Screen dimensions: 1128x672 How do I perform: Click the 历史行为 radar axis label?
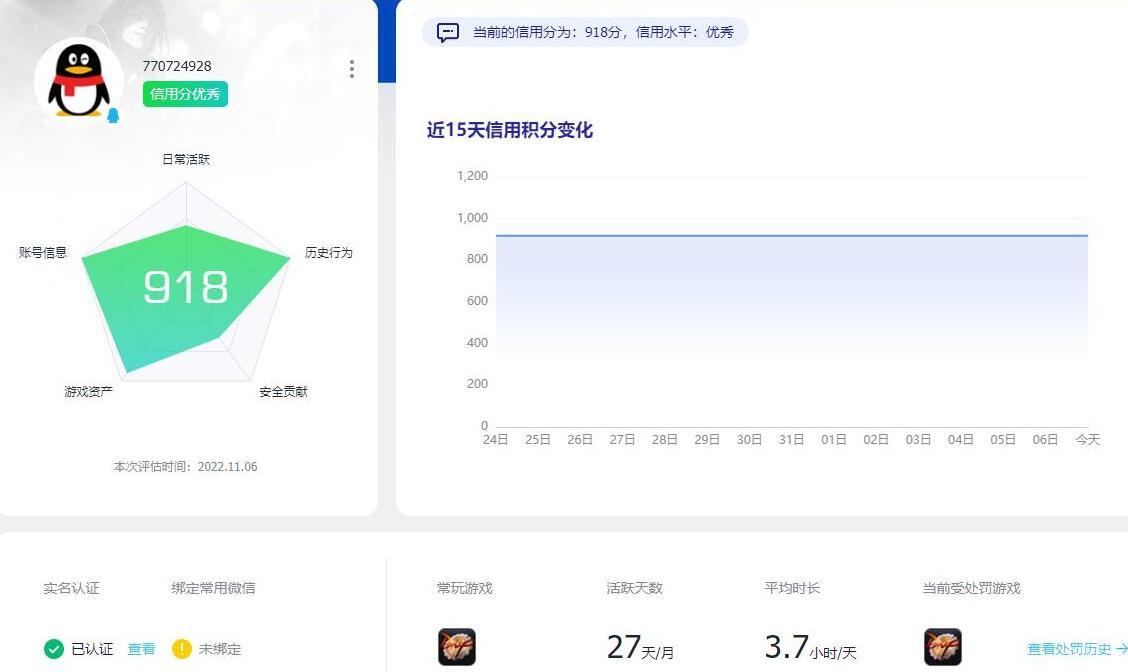click(x=328, y=253)
